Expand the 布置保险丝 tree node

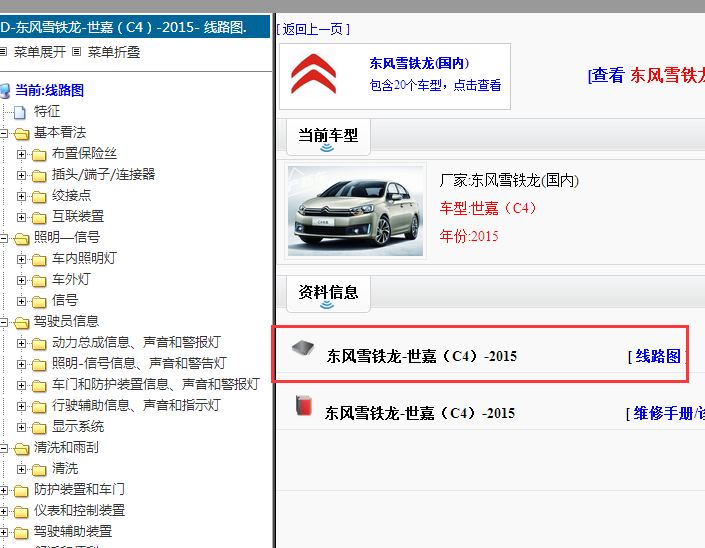tap(21, 154)
